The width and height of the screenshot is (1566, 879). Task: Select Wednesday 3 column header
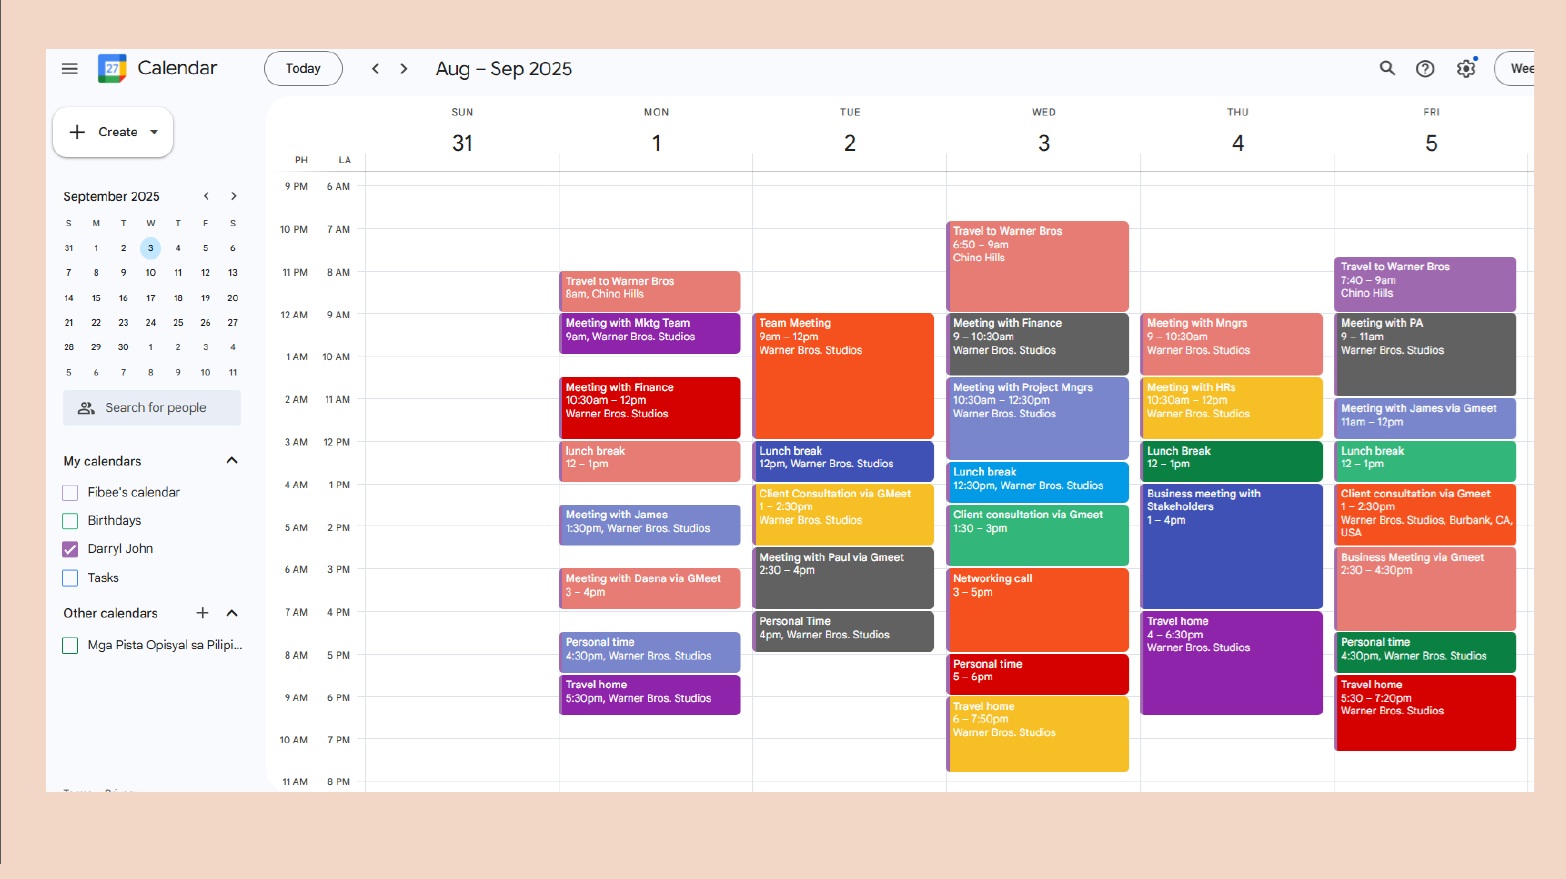click(1044, 133)
